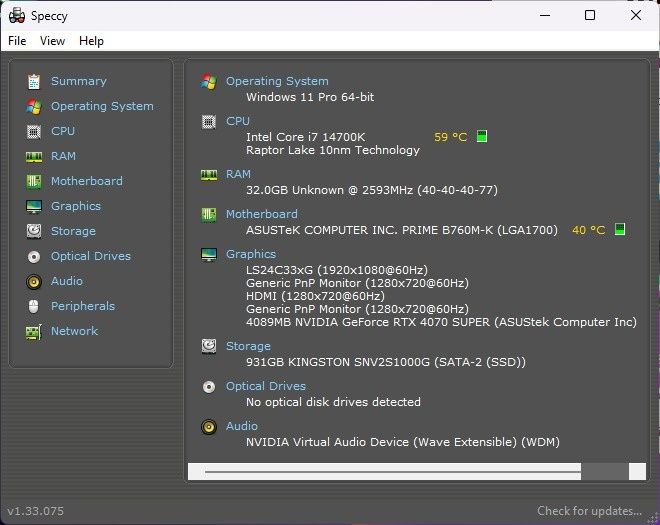
Task: Show Optical Drives from the sidebar
Action: [90, 256]
